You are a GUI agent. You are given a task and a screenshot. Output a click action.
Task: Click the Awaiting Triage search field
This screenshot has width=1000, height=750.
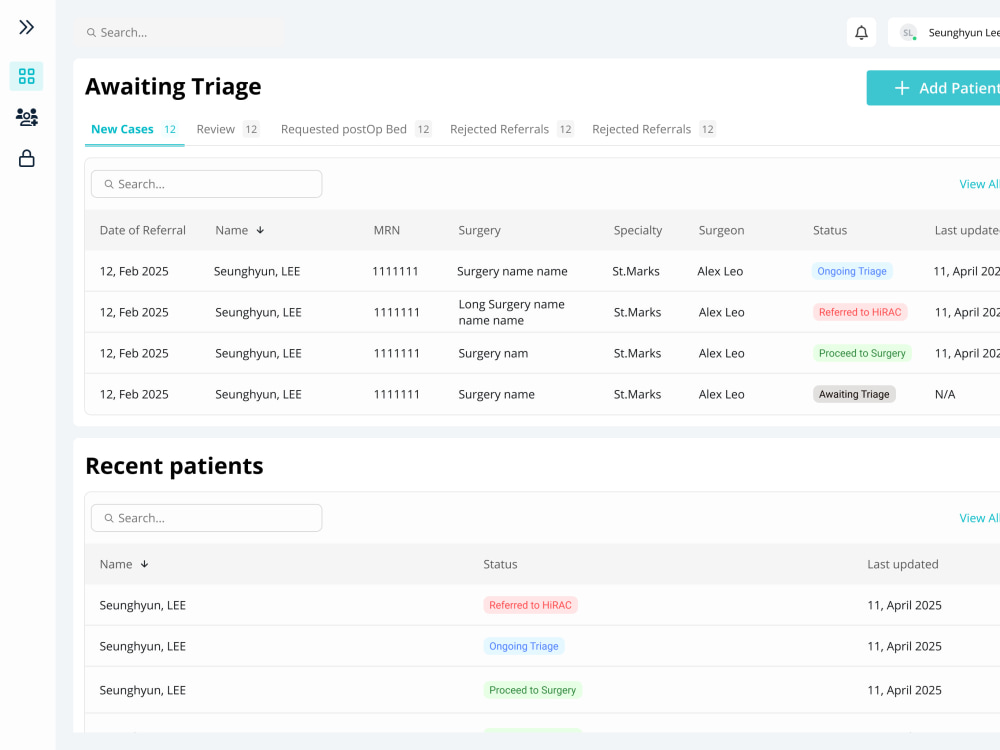coord(206,184)
